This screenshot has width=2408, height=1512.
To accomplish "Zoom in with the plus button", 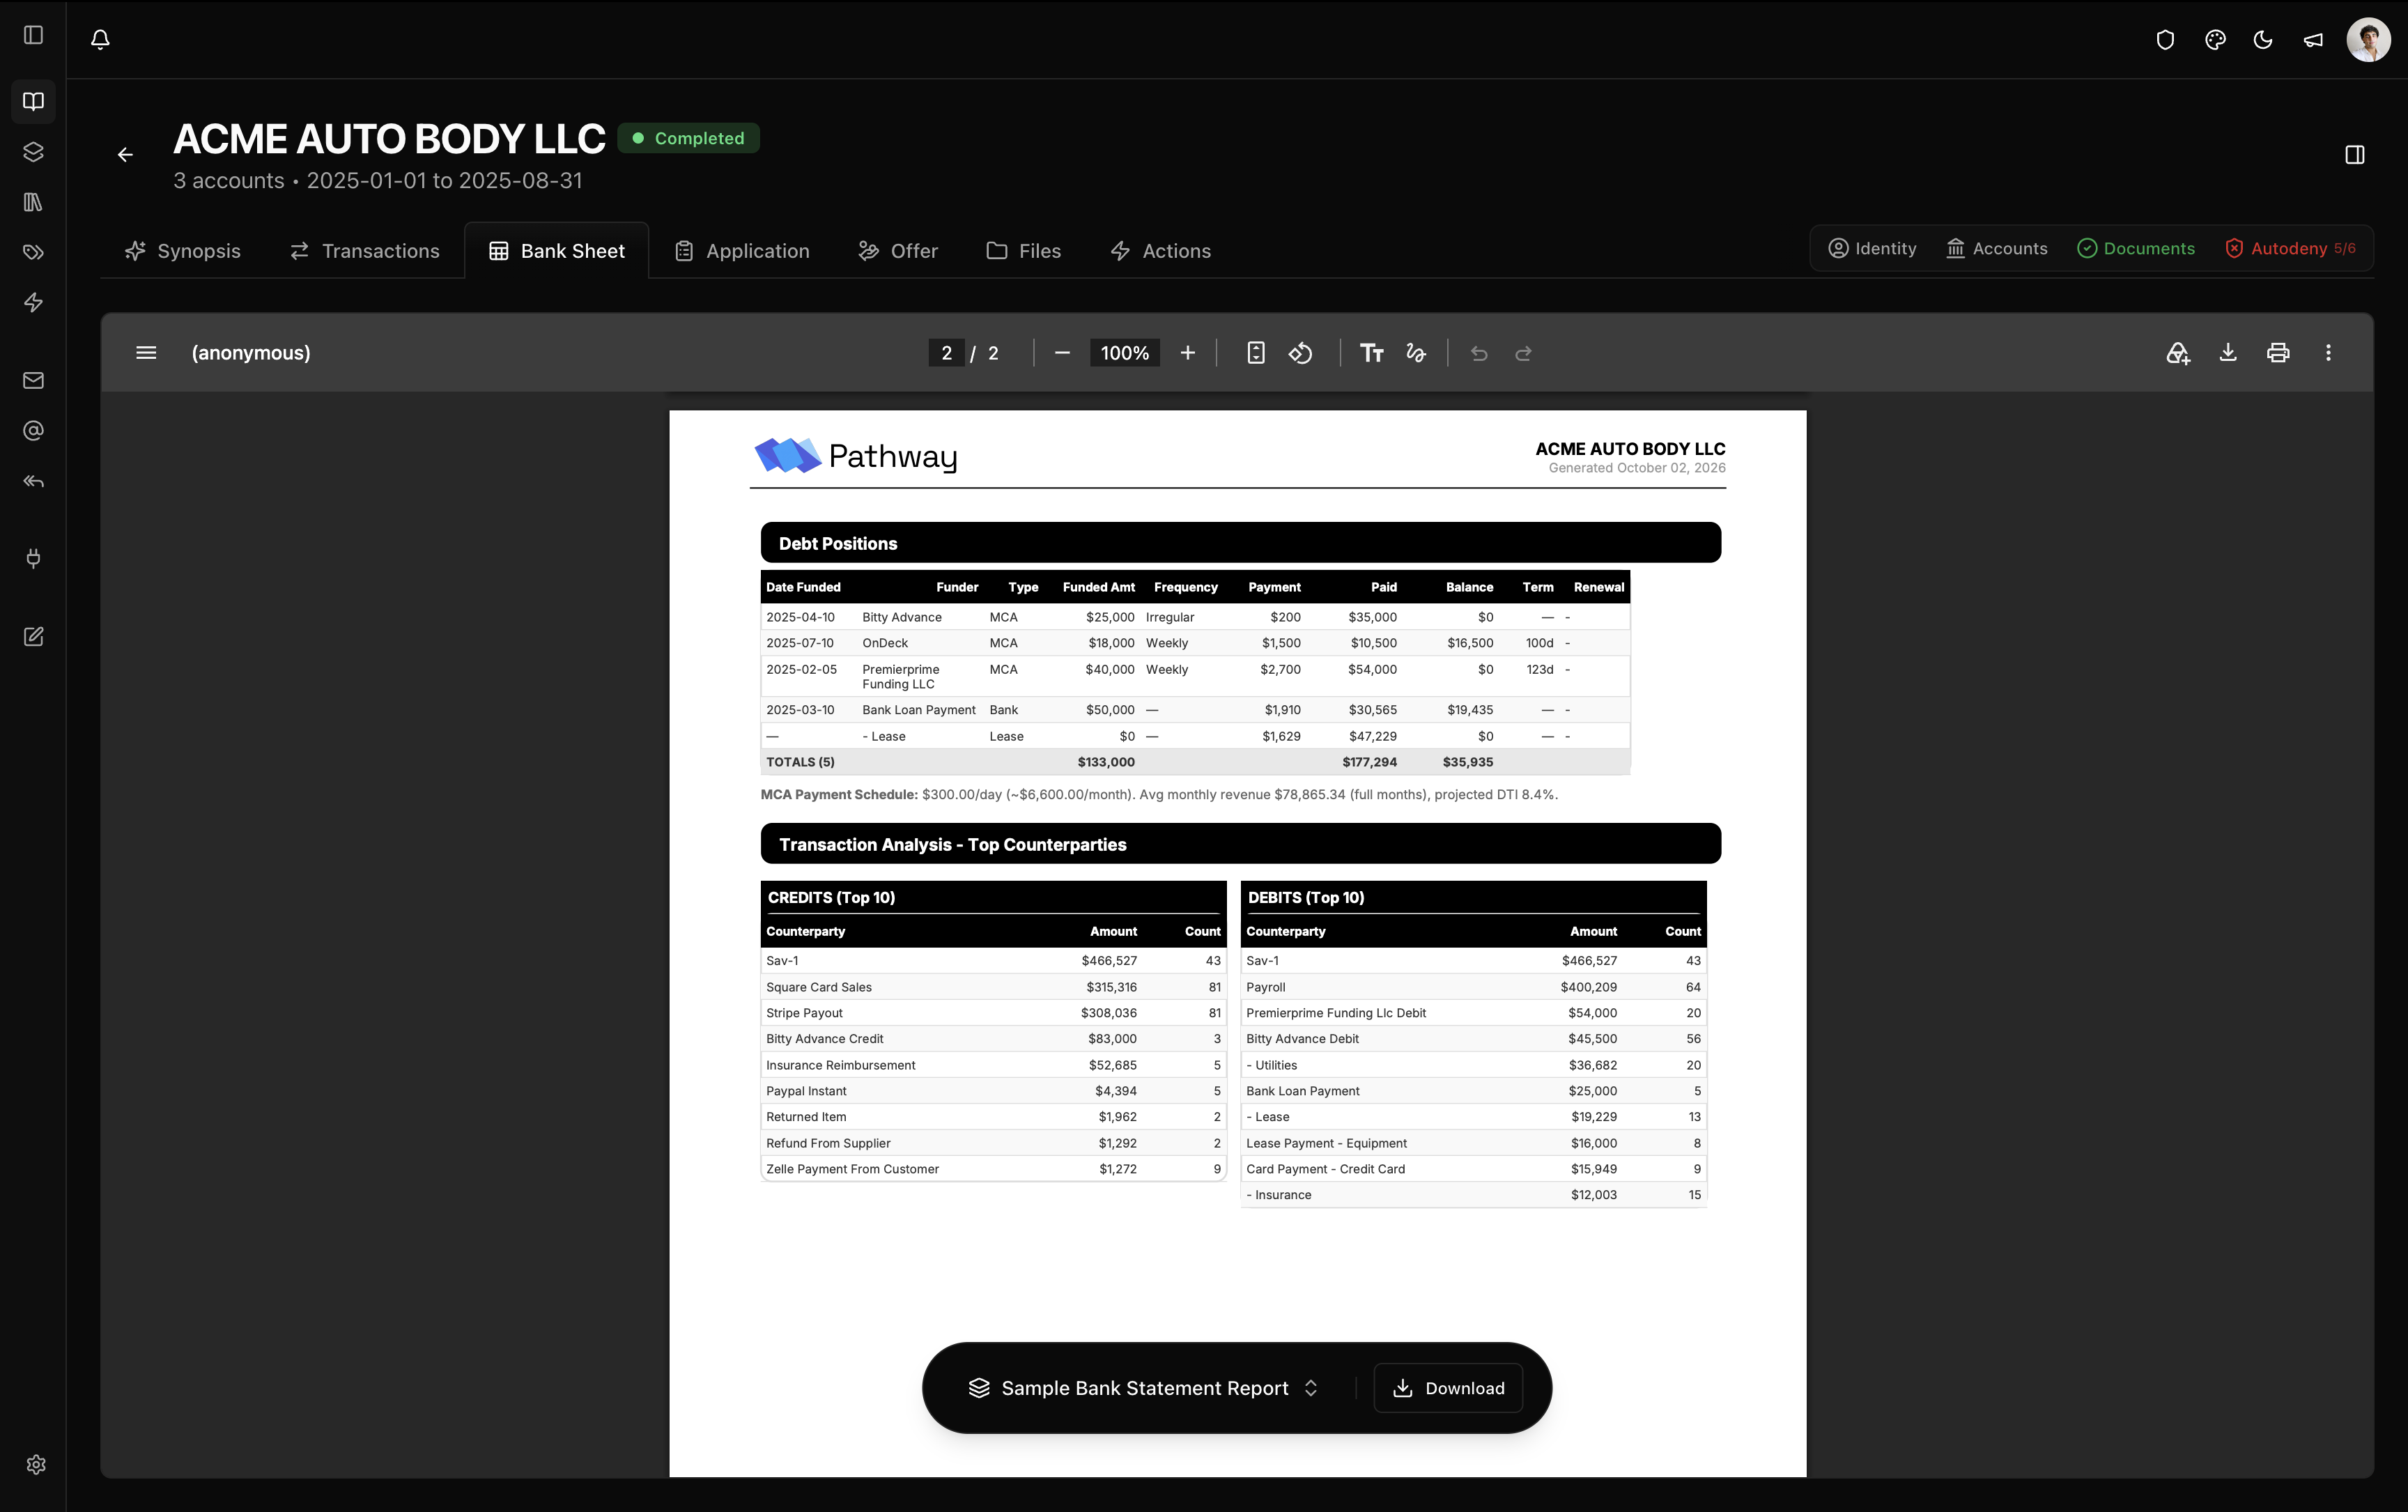I will click(1187, 353).
